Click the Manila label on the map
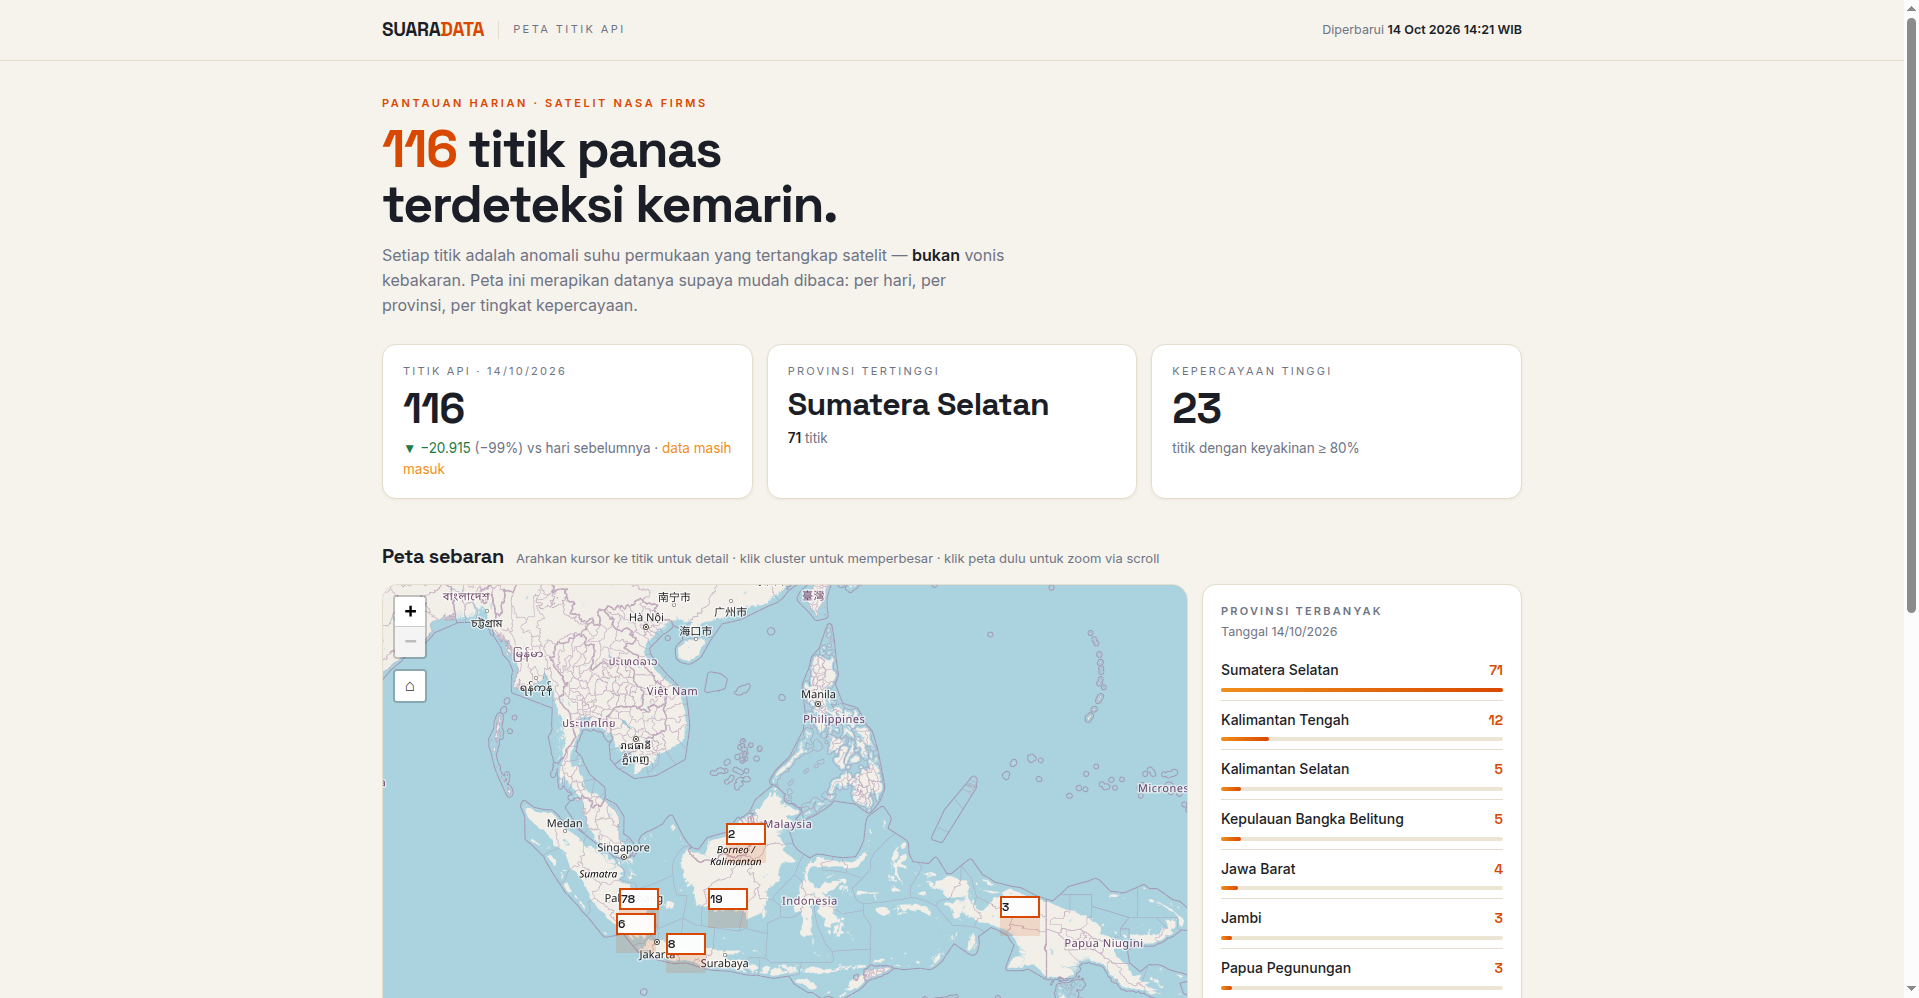Screen dimensions: 1919x998 coord(818,694)
